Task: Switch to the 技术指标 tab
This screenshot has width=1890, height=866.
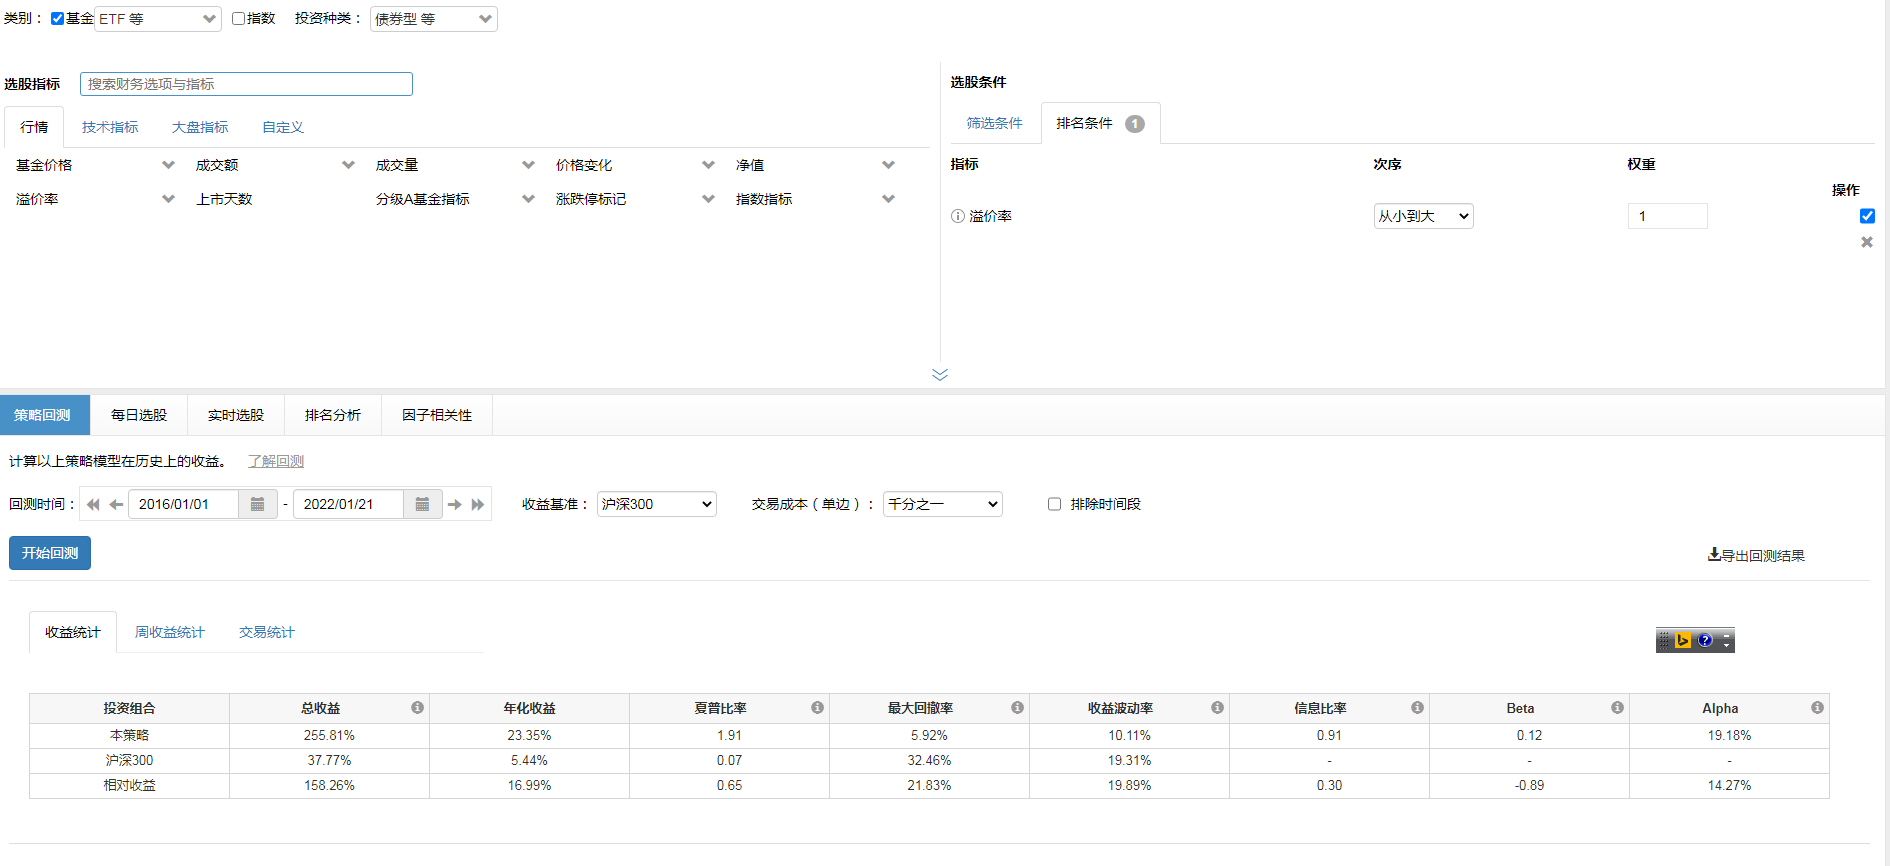Action: pyautogui.click(x=110, y=127)
